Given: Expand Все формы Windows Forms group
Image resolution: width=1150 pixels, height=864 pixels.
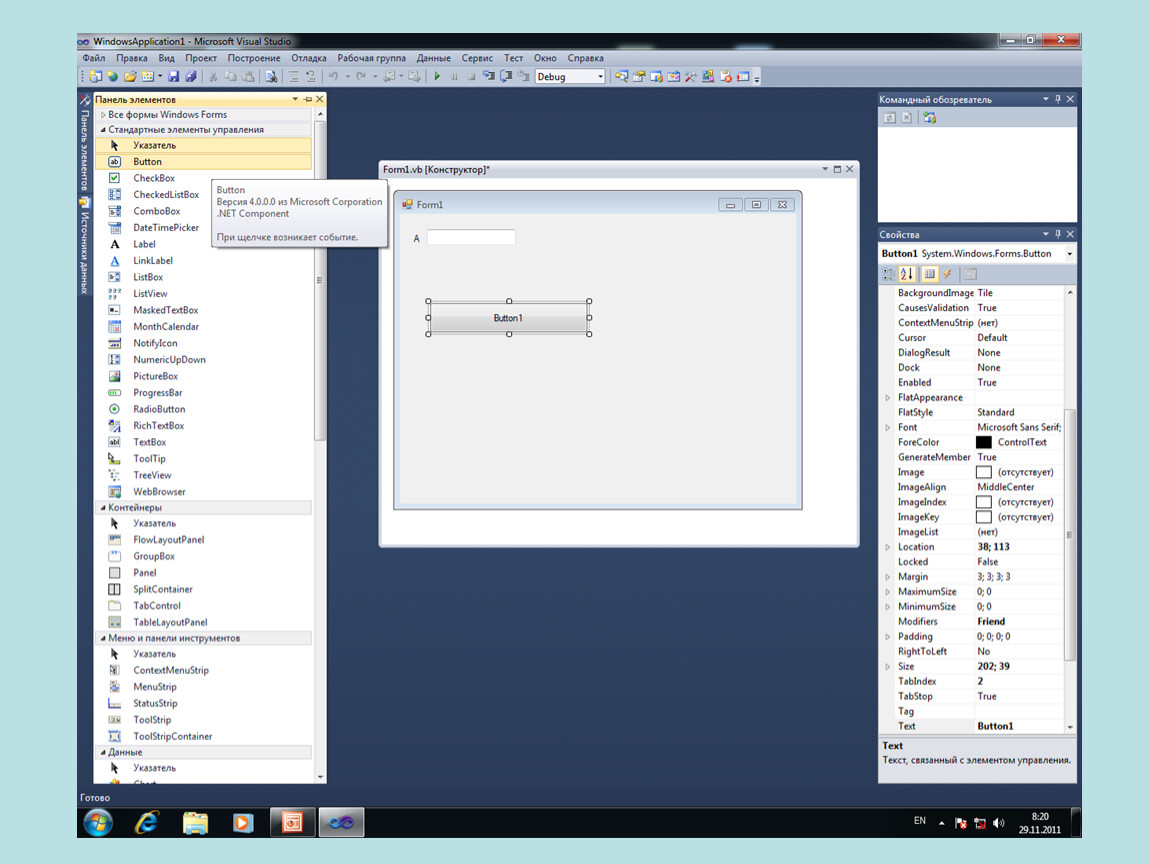Looking at the screenshot, I should [x=103, y=114].
